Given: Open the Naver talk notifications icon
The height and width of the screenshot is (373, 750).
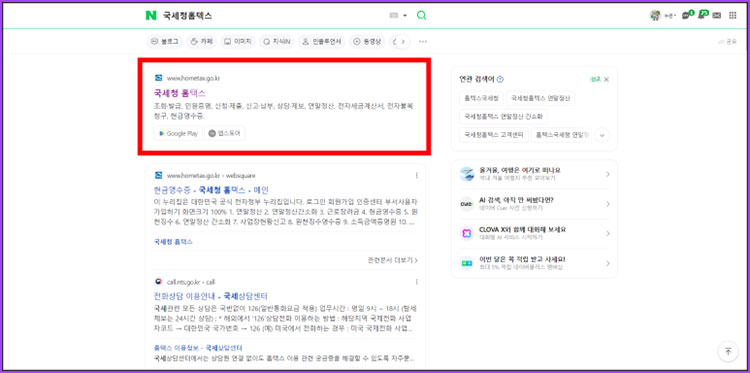Looking at the screenshot, I should pyautogui.click(x=687, y=15).
